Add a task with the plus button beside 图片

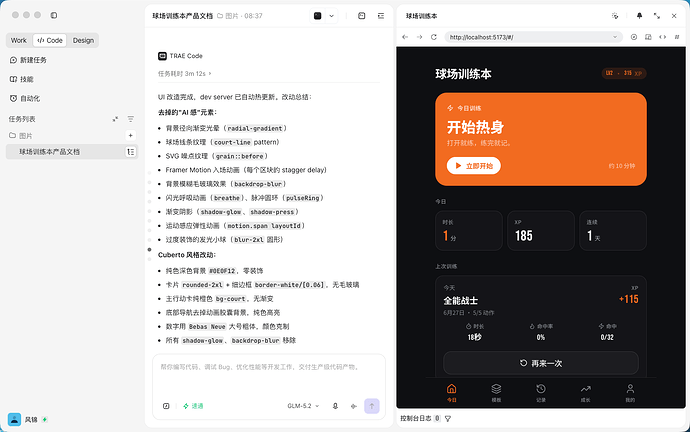[130, 135]
